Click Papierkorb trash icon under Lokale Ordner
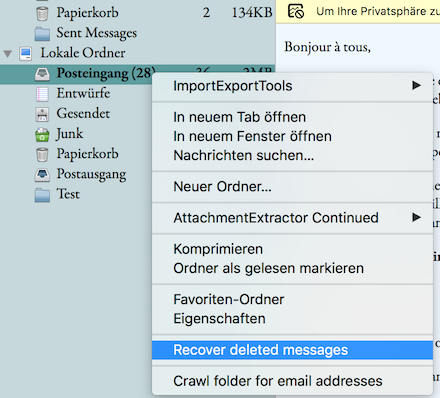Viewport: 440px width, 398px height. click(x=42, y=155)
